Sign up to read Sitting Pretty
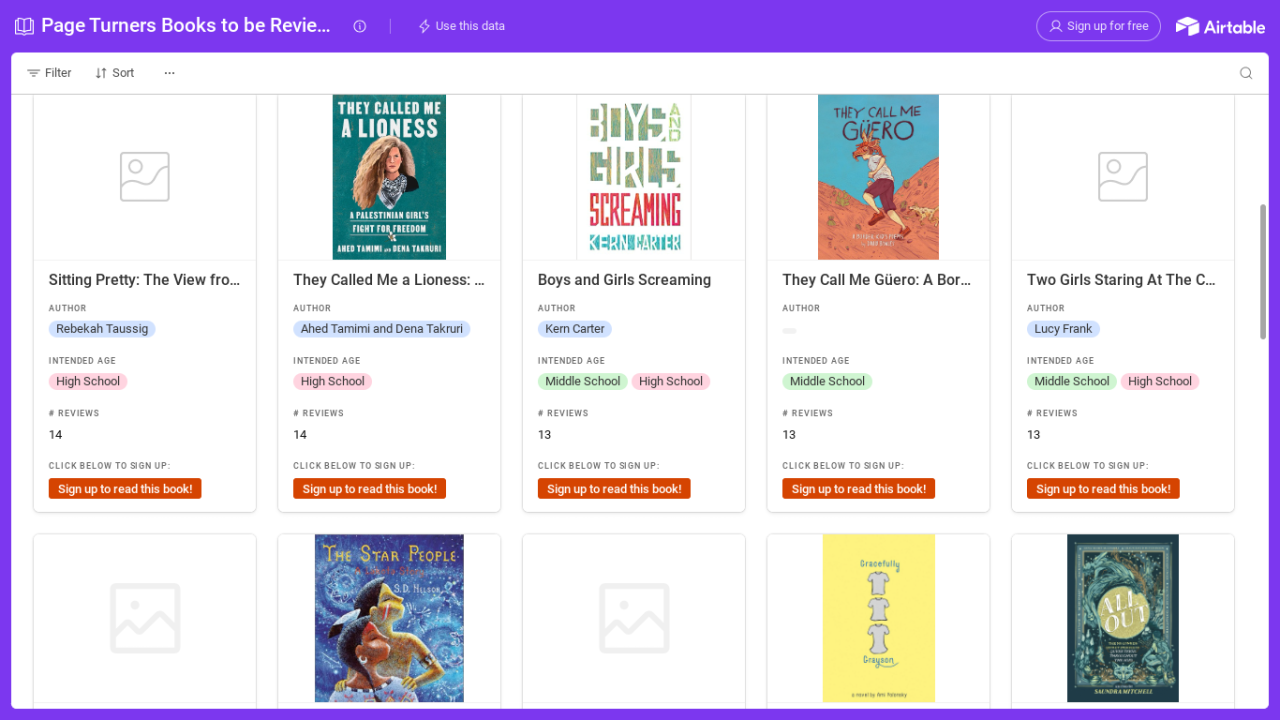1280x720 pixels. (x=125, y=489)
